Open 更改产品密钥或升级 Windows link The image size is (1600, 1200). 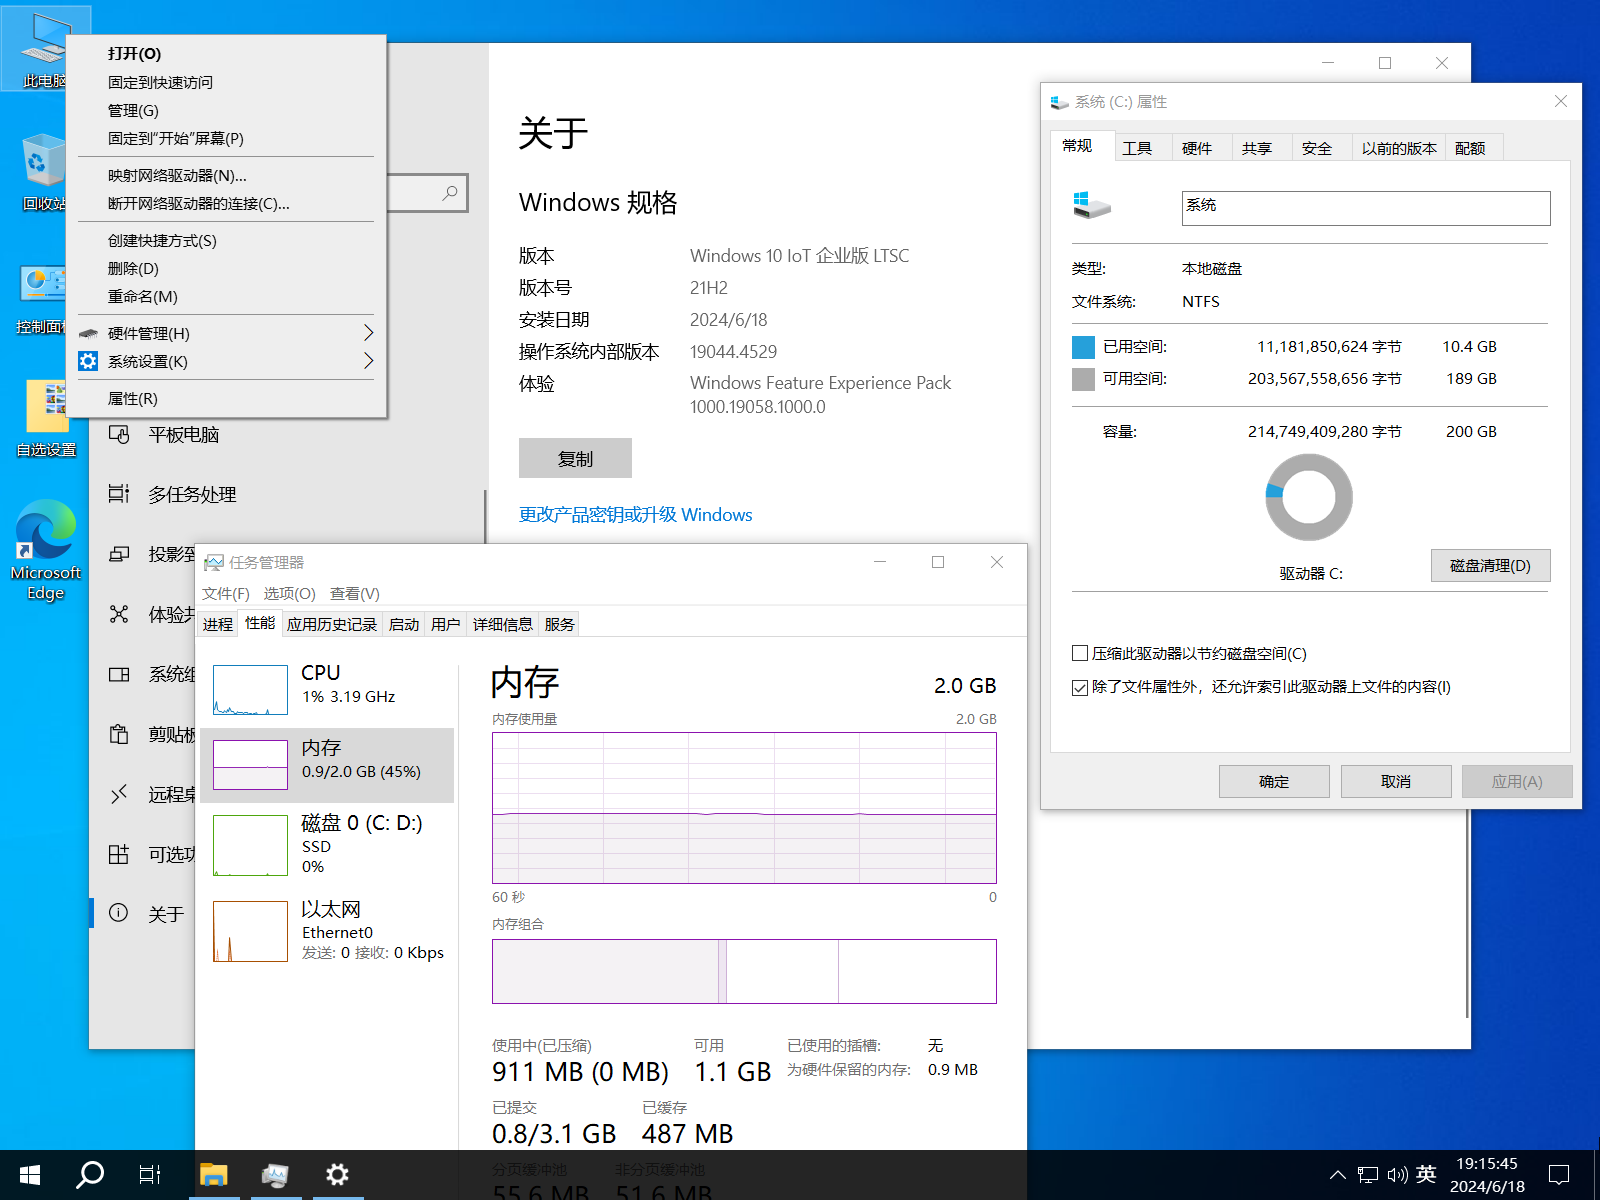636,514
